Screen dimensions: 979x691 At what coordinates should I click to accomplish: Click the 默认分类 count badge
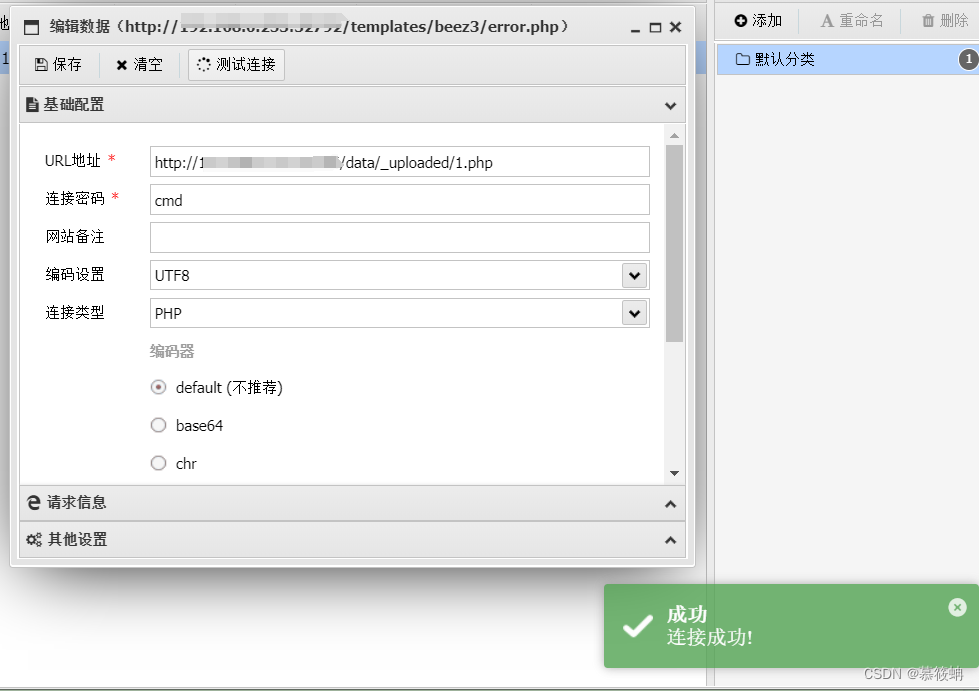968,59
